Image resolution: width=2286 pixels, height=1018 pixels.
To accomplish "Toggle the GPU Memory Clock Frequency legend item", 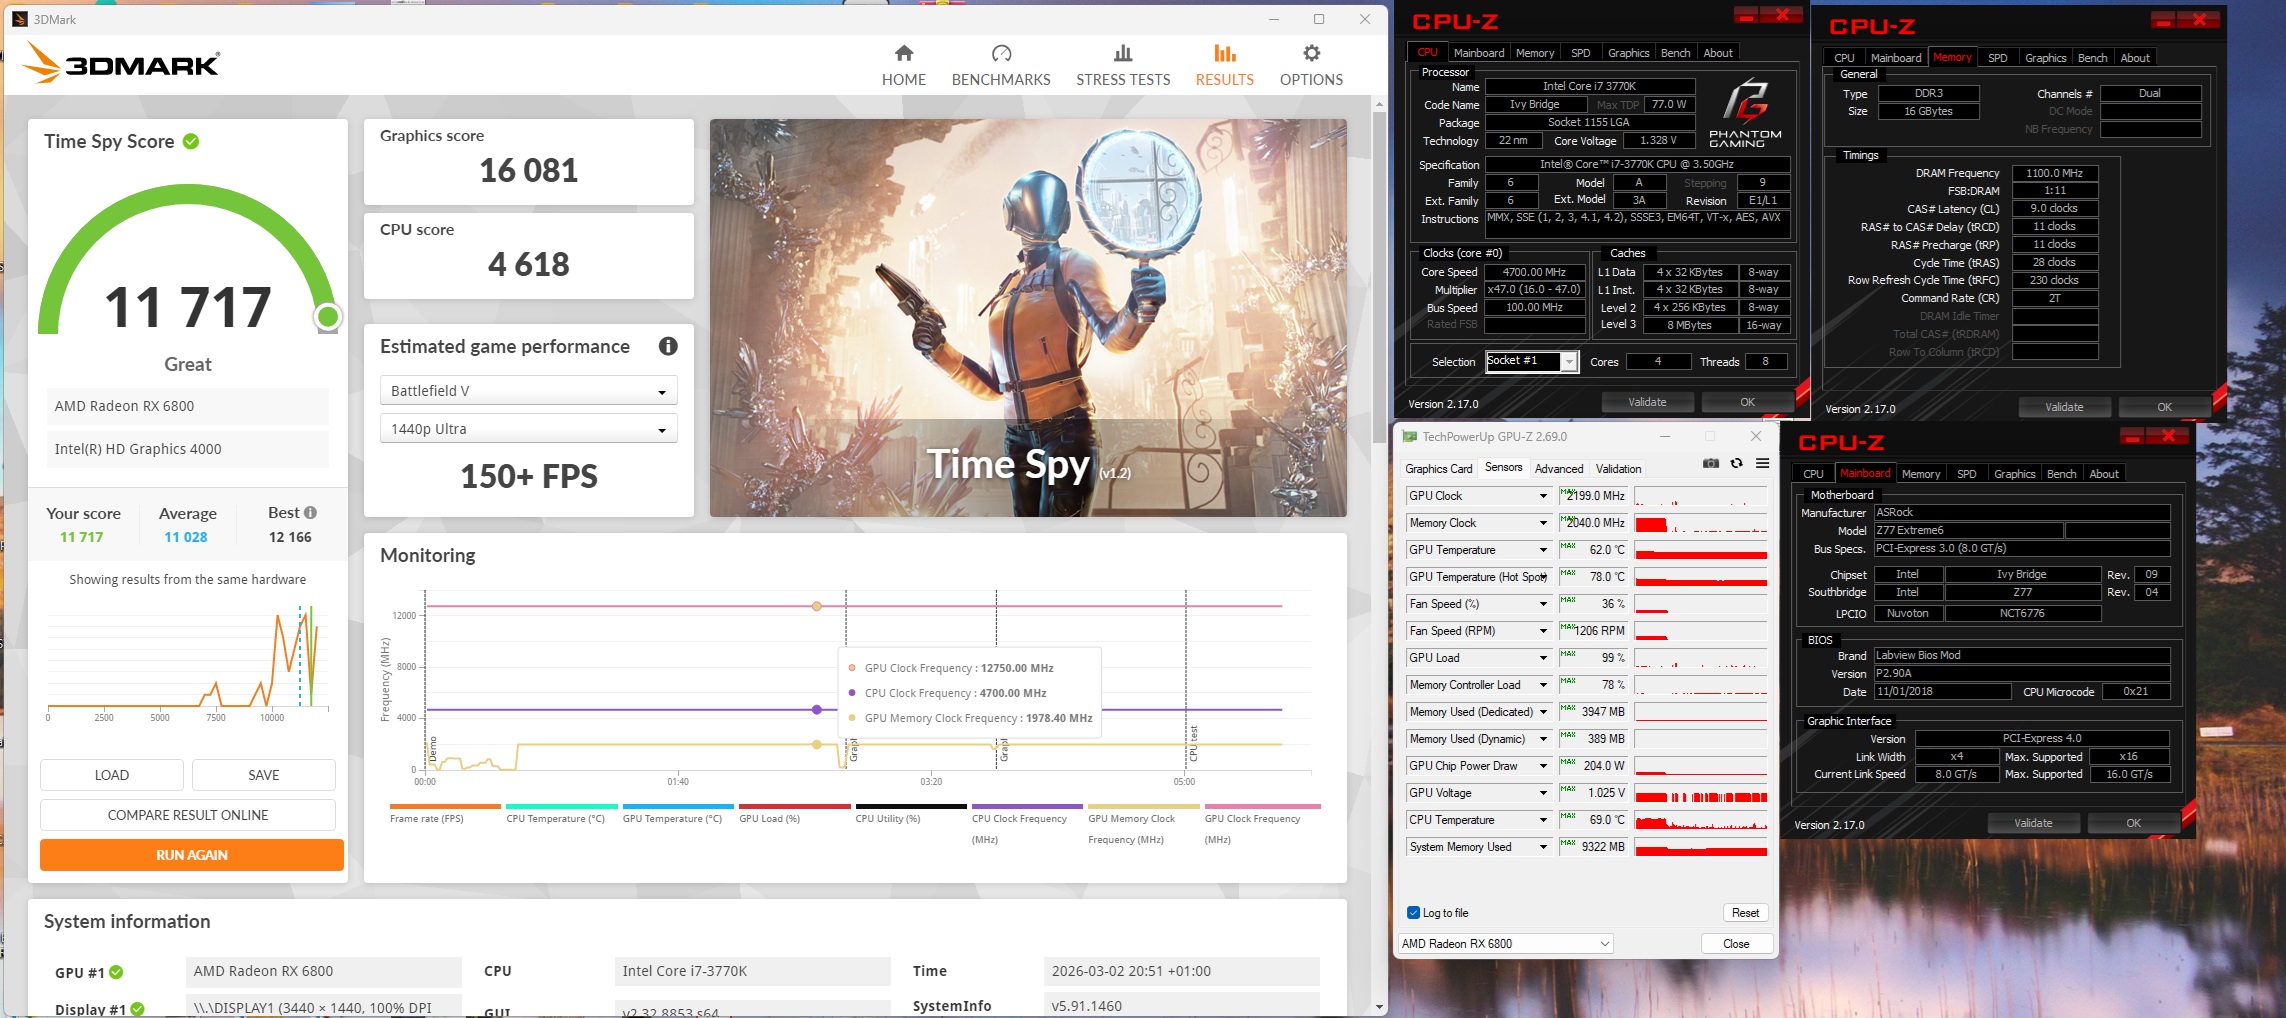I will (1143, 823).
